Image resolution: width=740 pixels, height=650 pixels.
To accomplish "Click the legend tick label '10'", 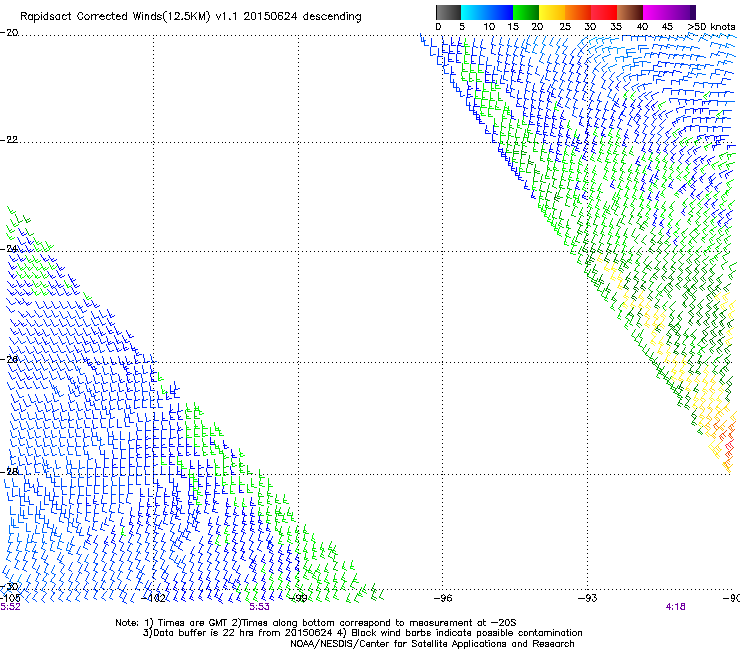I will [489, 27].
